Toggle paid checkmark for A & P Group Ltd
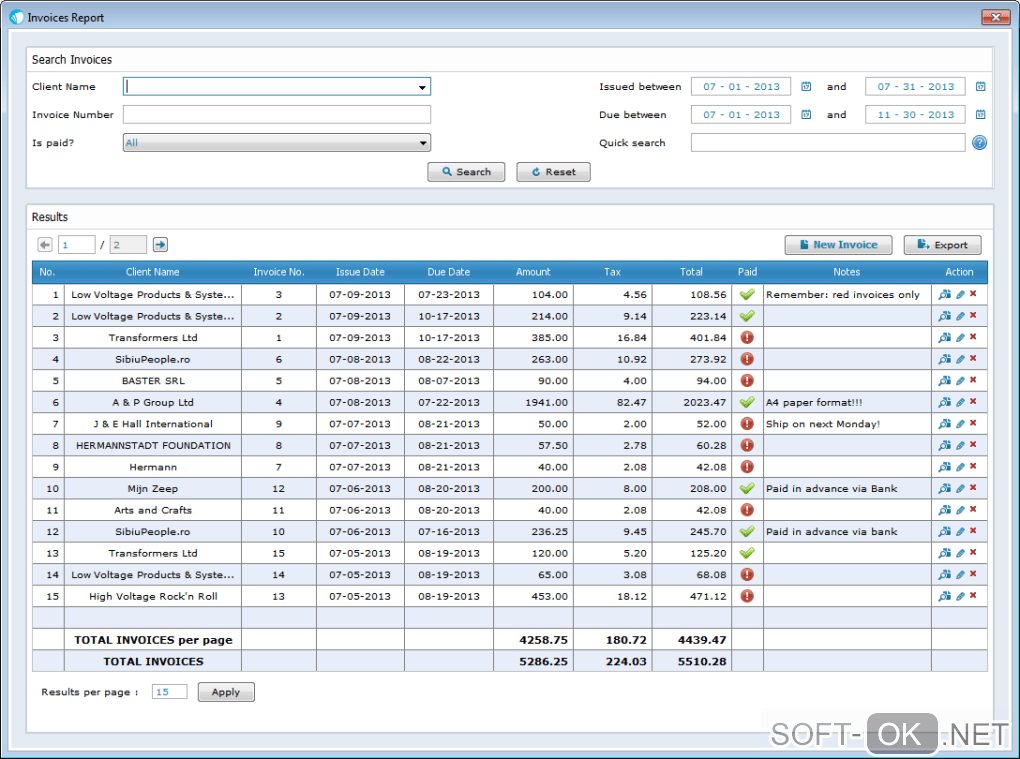1020x759 pixels. point(746,402)
